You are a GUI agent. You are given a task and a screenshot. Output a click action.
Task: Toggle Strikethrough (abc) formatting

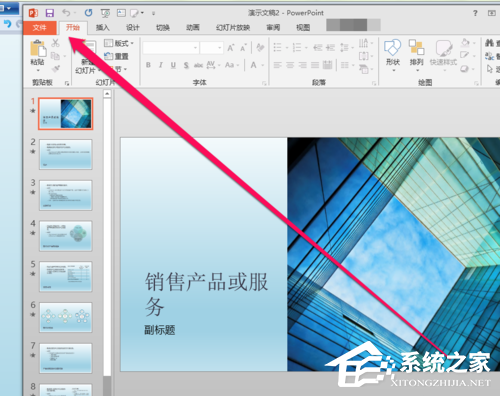coord(198,65)
